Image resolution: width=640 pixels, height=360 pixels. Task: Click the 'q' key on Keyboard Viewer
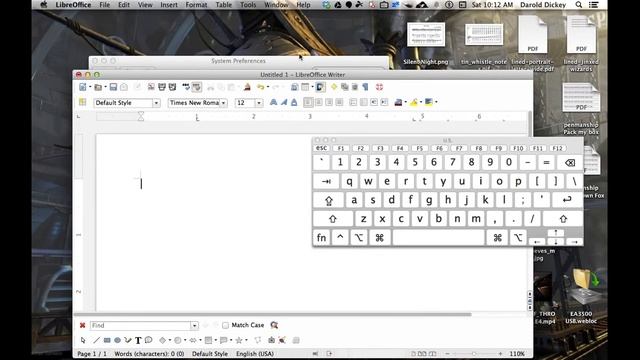click(x=349, y=181)
